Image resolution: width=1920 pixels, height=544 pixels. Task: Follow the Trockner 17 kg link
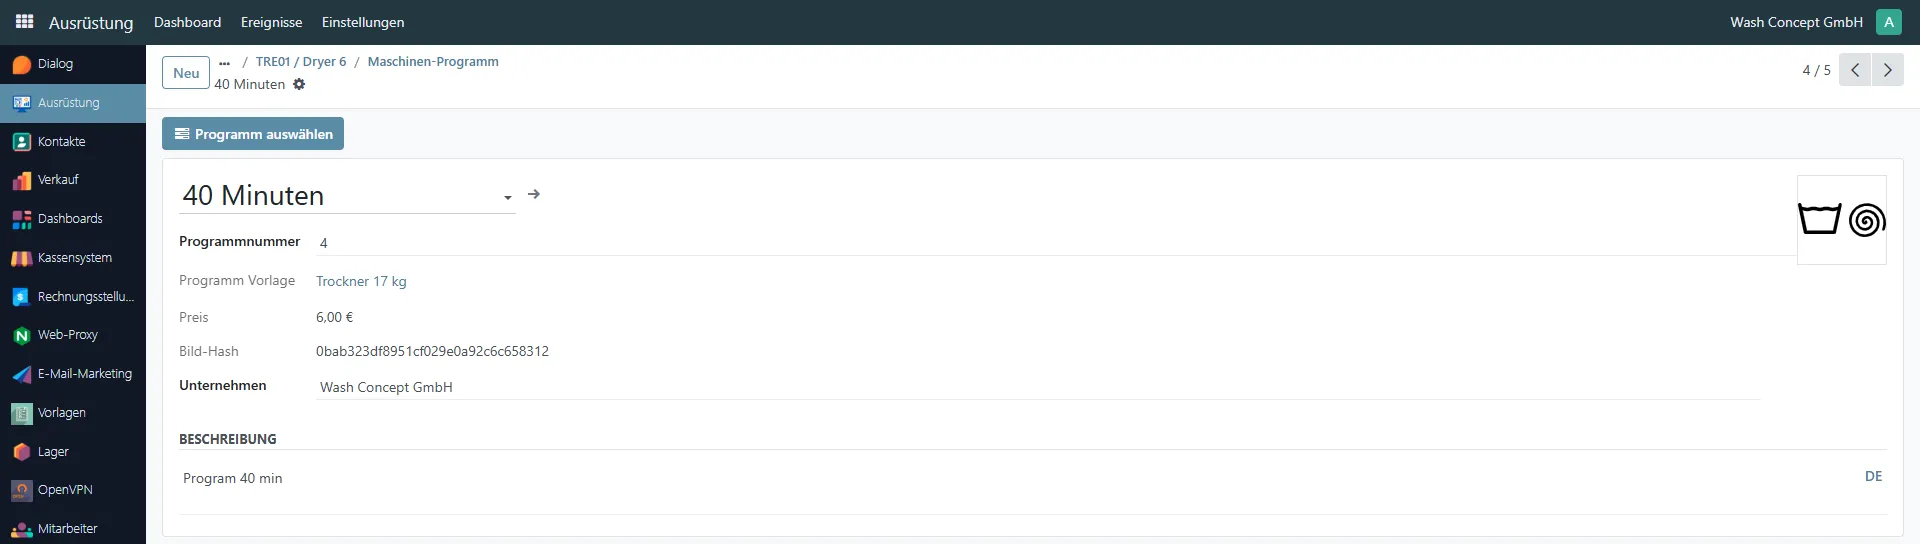tap(361, 281)
